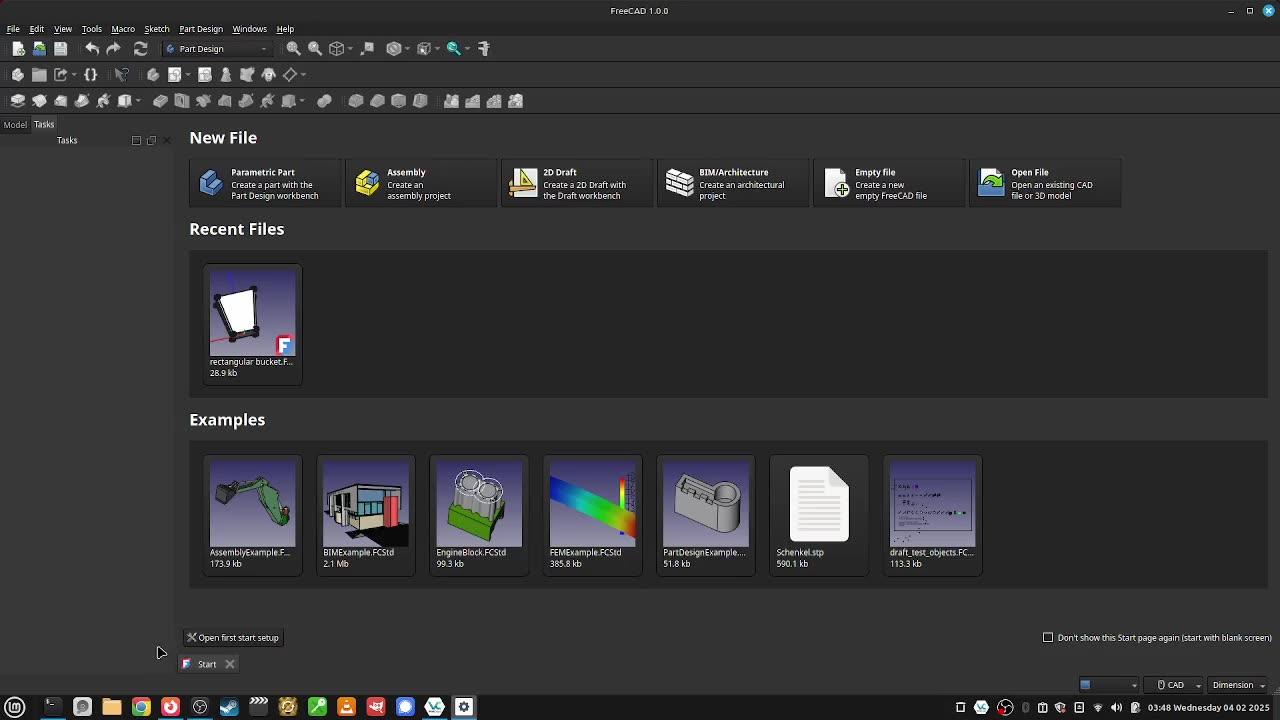Click the Clone sheep icon
1280x720 pixels.
[x=269, y=74]
